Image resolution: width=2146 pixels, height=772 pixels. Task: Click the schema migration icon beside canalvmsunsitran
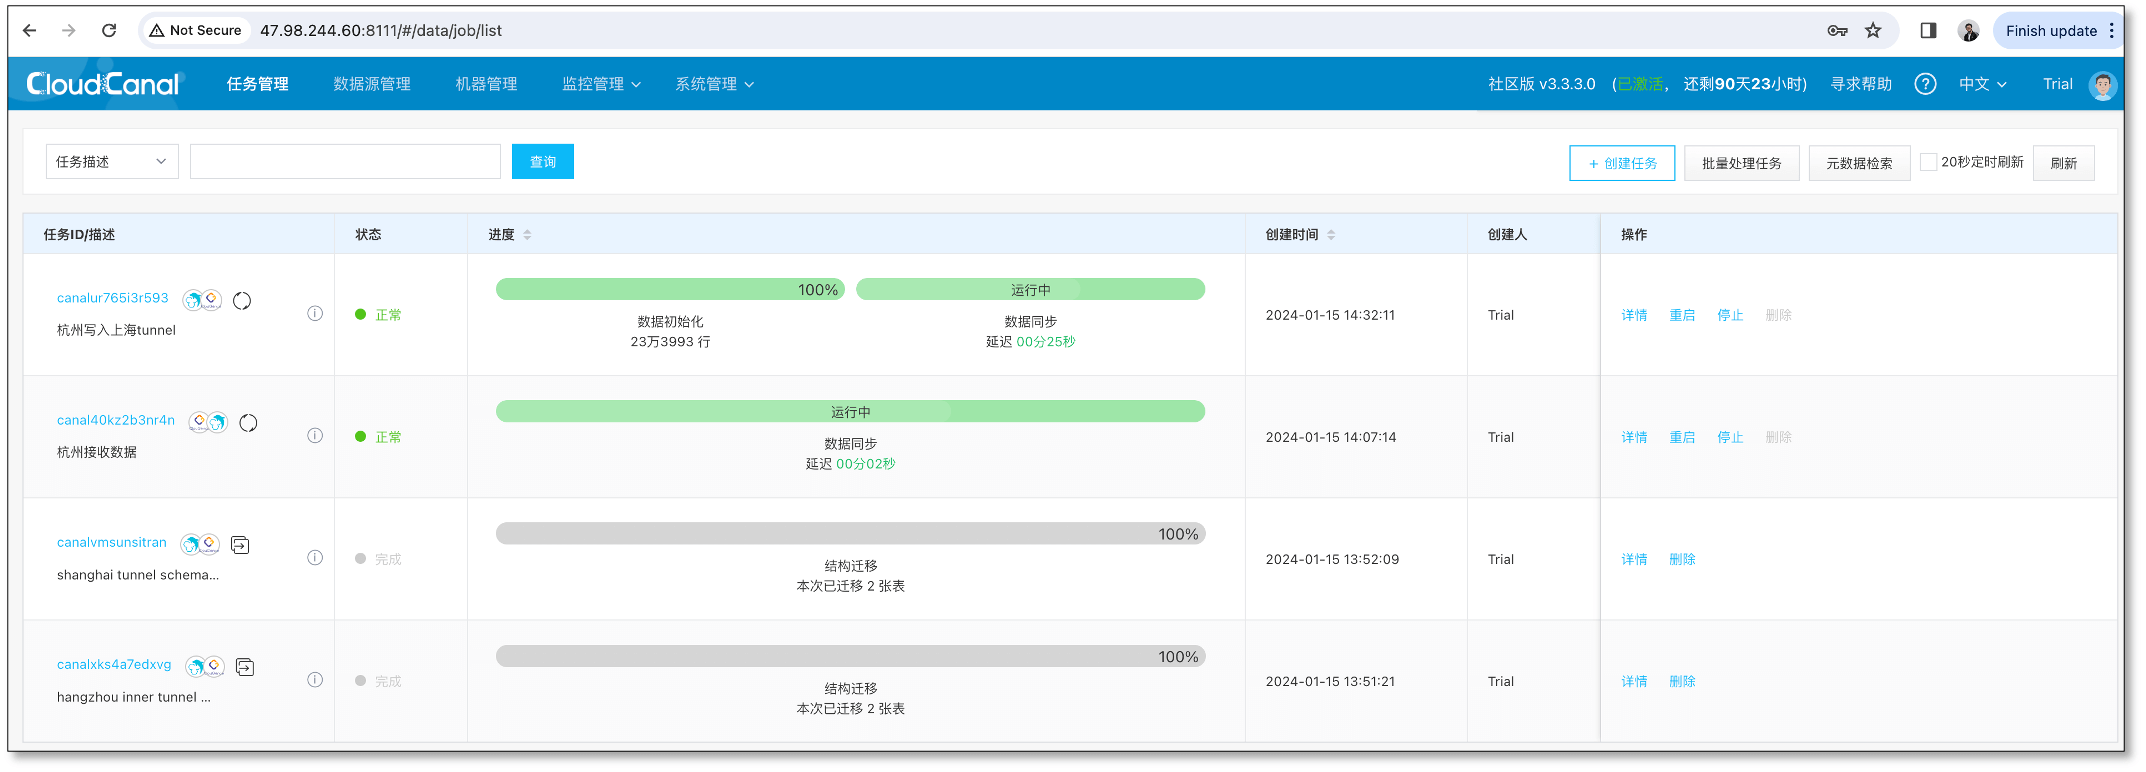[240, 544]
